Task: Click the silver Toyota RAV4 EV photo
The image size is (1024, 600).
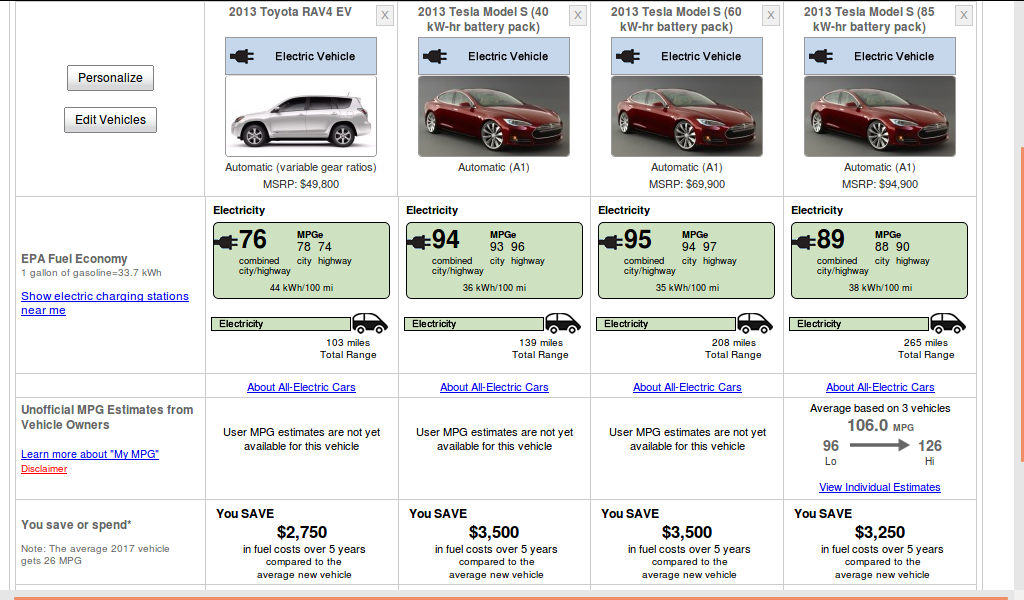Action: click(x=301, y=116)
